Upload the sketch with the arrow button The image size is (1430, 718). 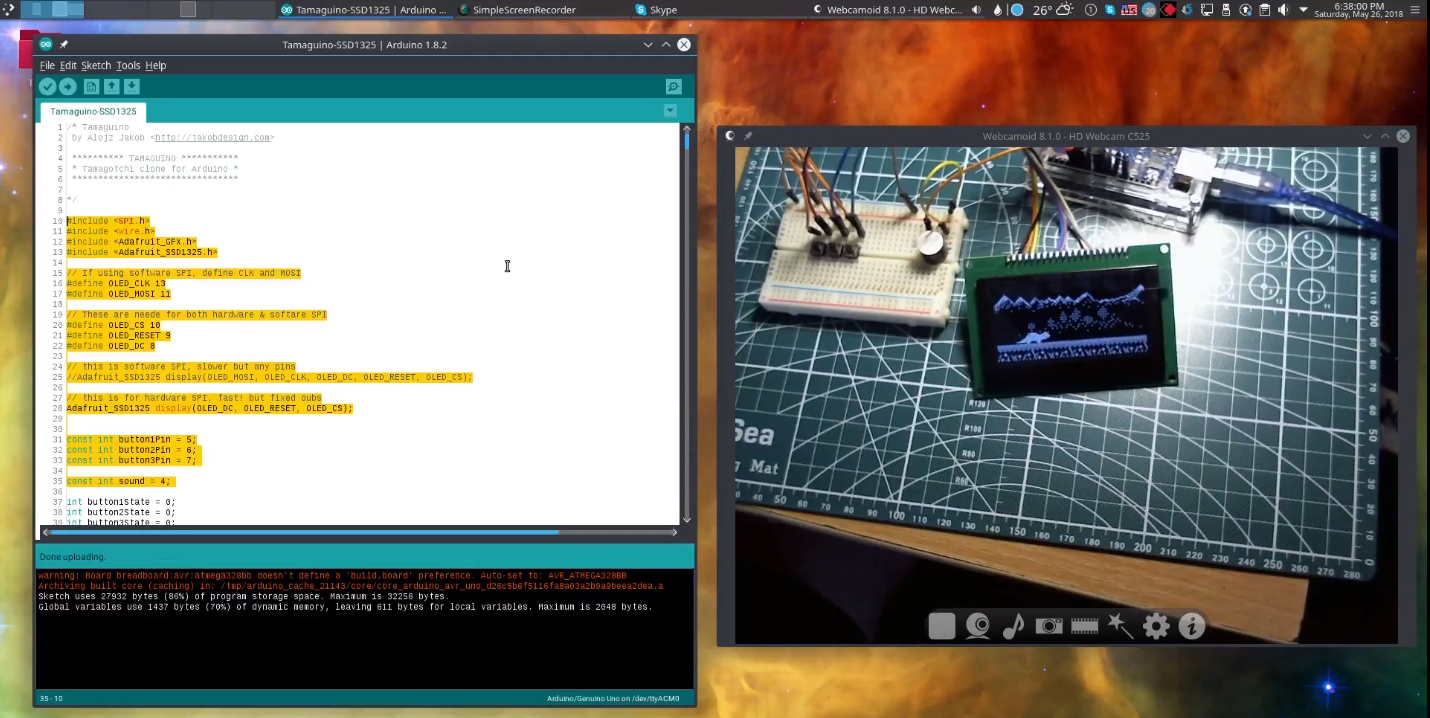coord(68,87)
